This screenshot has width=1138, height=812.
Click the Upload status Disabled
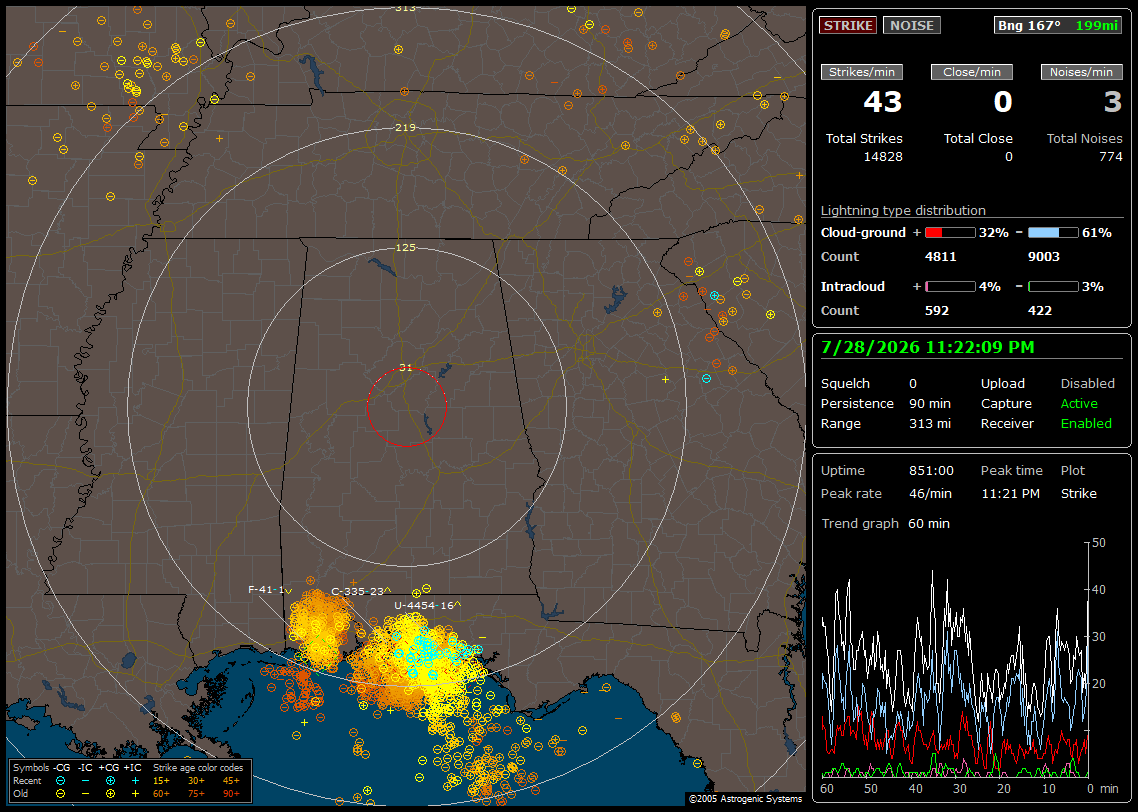[x=1087, y=384]
